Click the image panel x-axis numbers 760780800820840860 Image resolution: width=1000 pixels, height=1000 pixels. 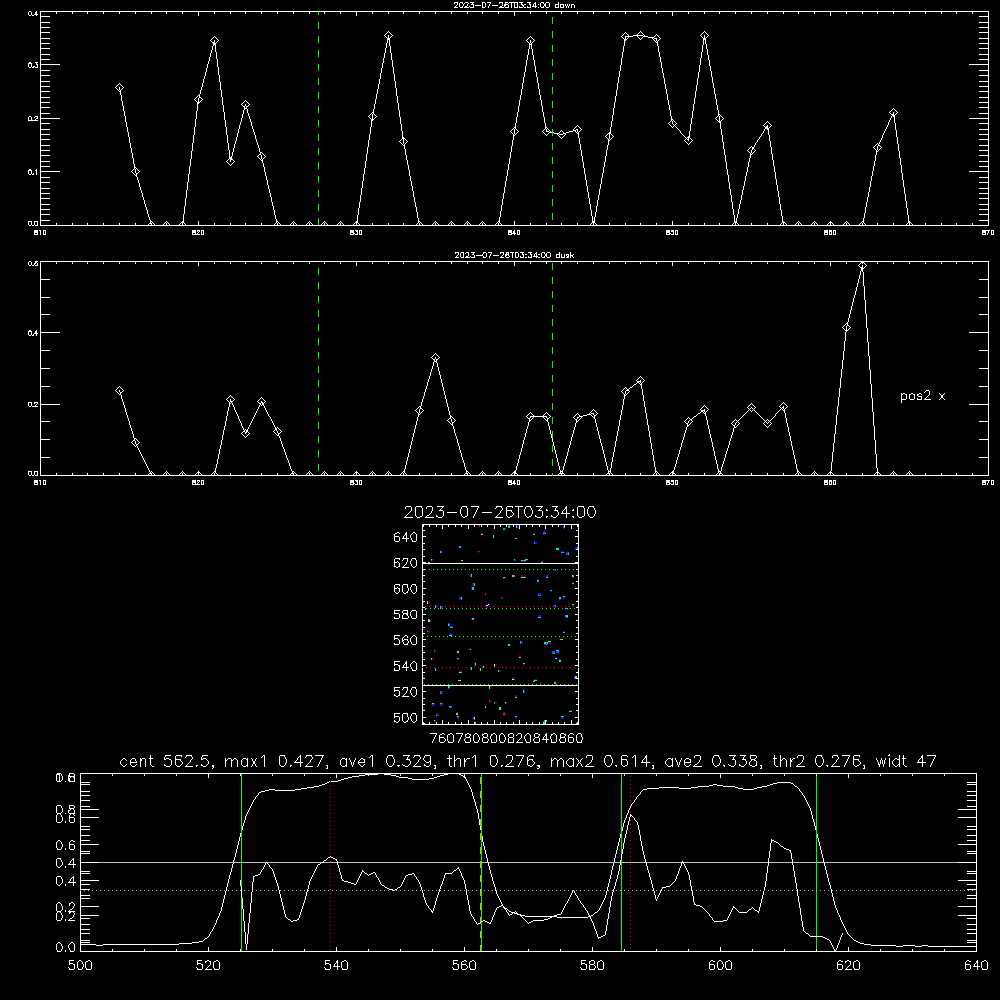tap(506, 738)
